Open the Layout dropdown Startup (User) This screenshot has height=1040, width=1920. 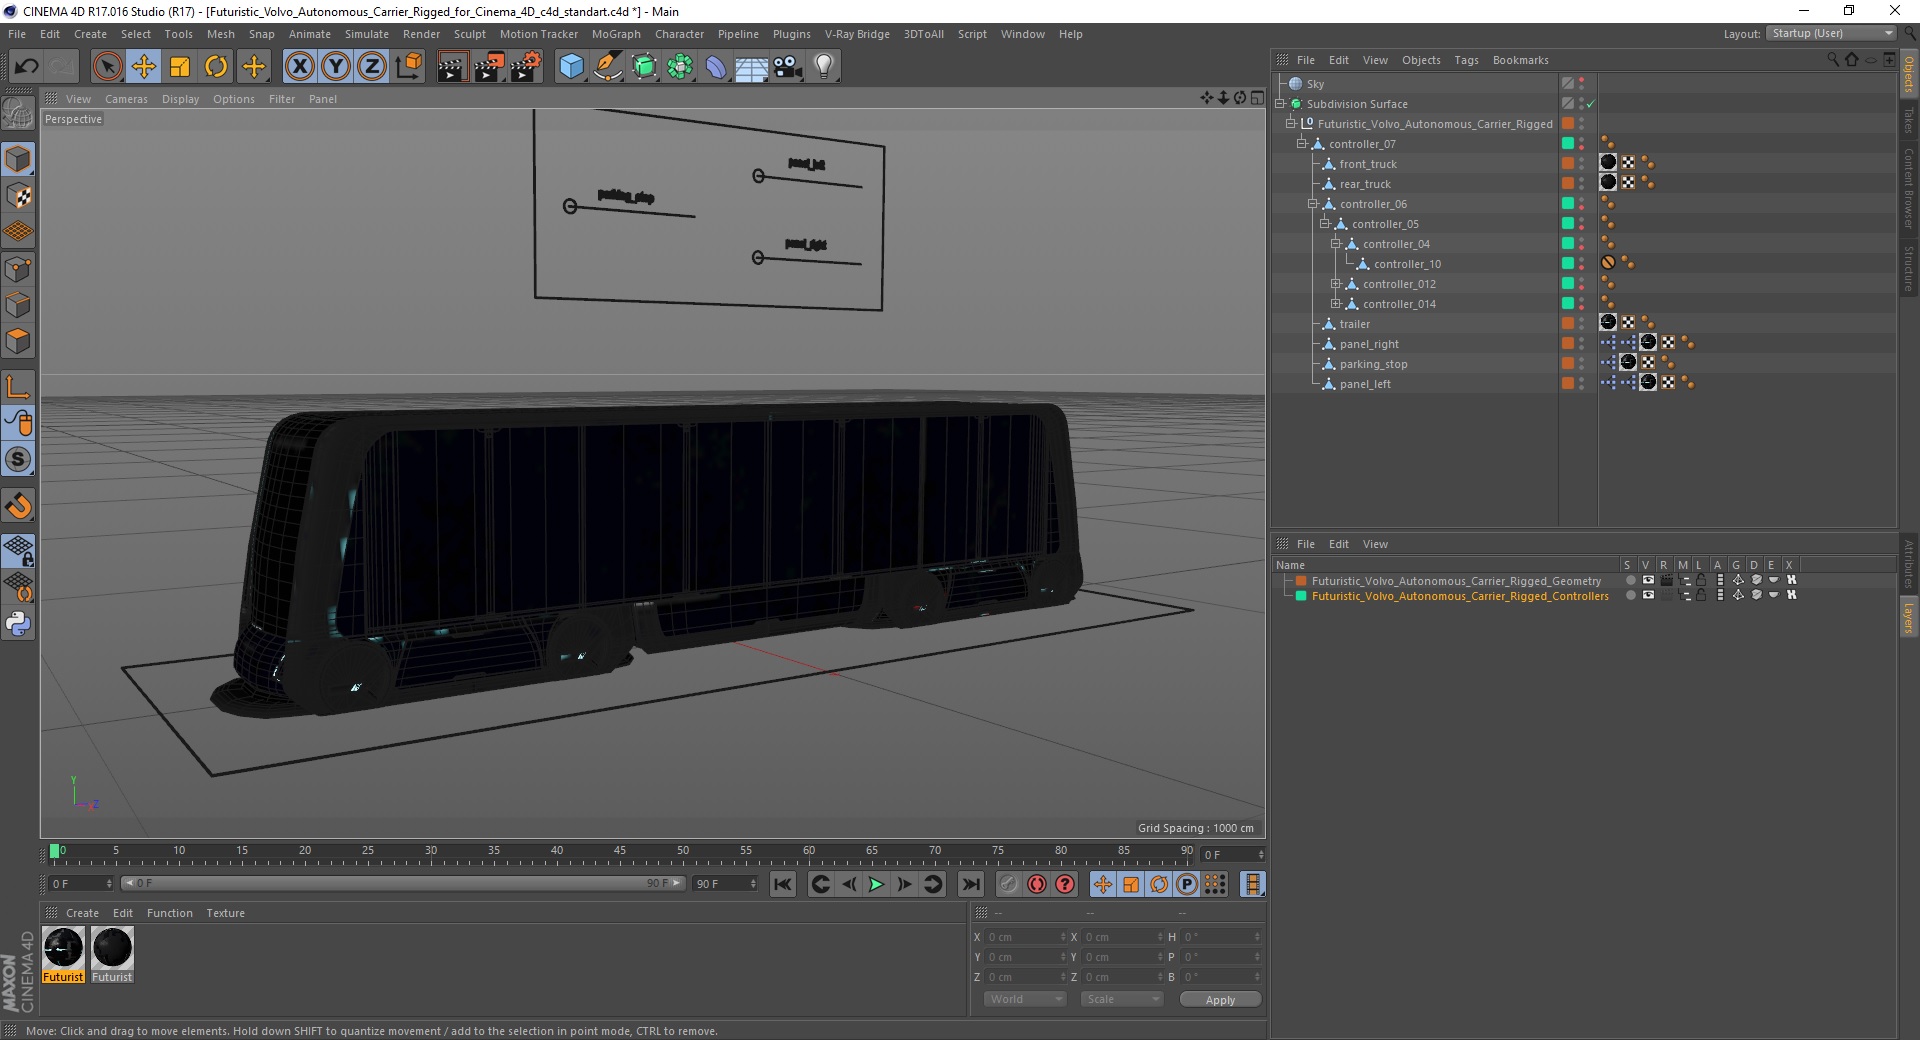[1832, 33]
